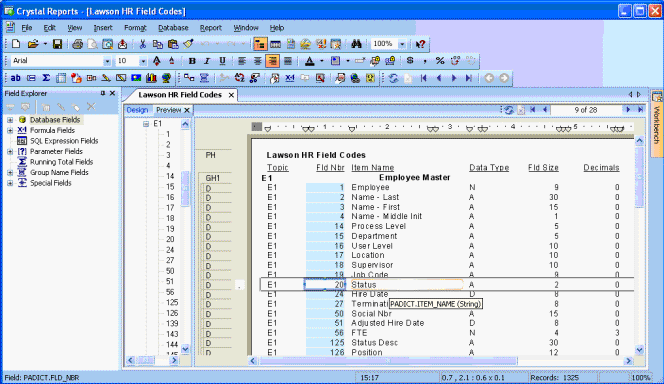Go to first page in preview bar
The width and height of the screenshot is (664, 384).
click(x=533, y=110)
